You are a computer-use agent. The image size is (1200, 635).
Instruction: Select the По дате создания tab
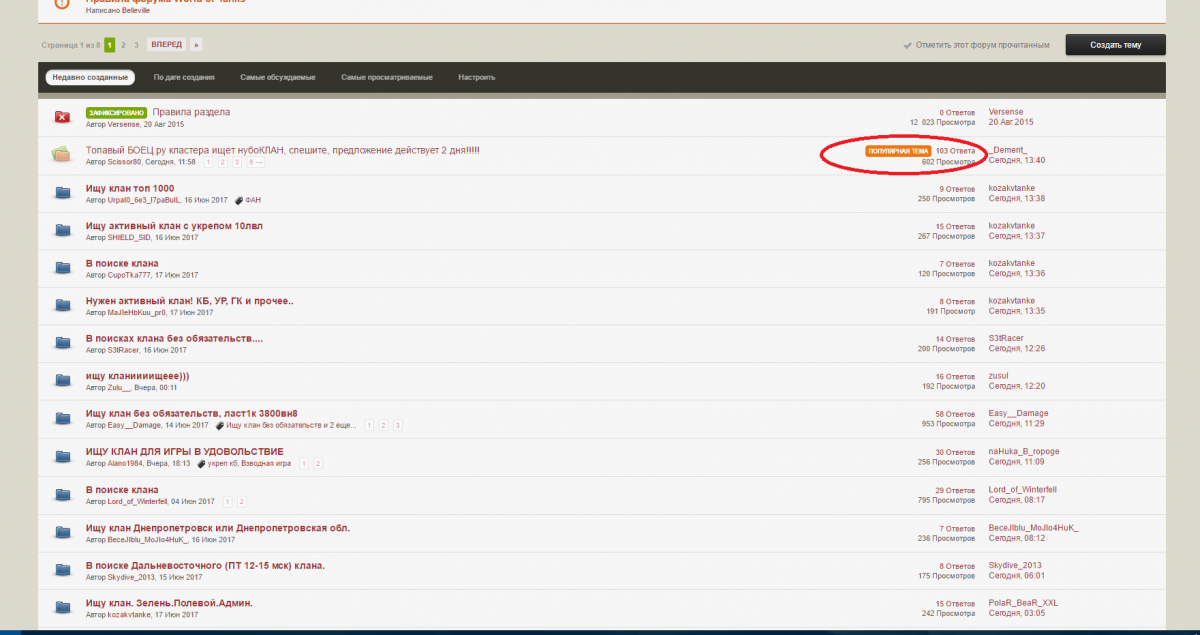coord(184,77)
